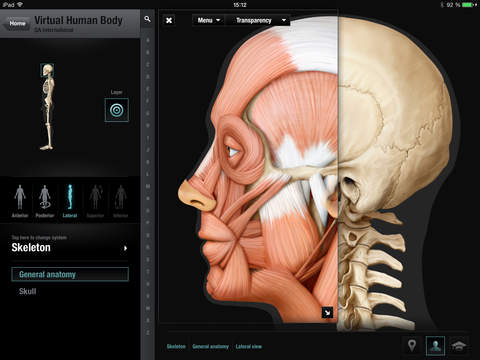Activate the body silhouette view icon

click(435, 346)
